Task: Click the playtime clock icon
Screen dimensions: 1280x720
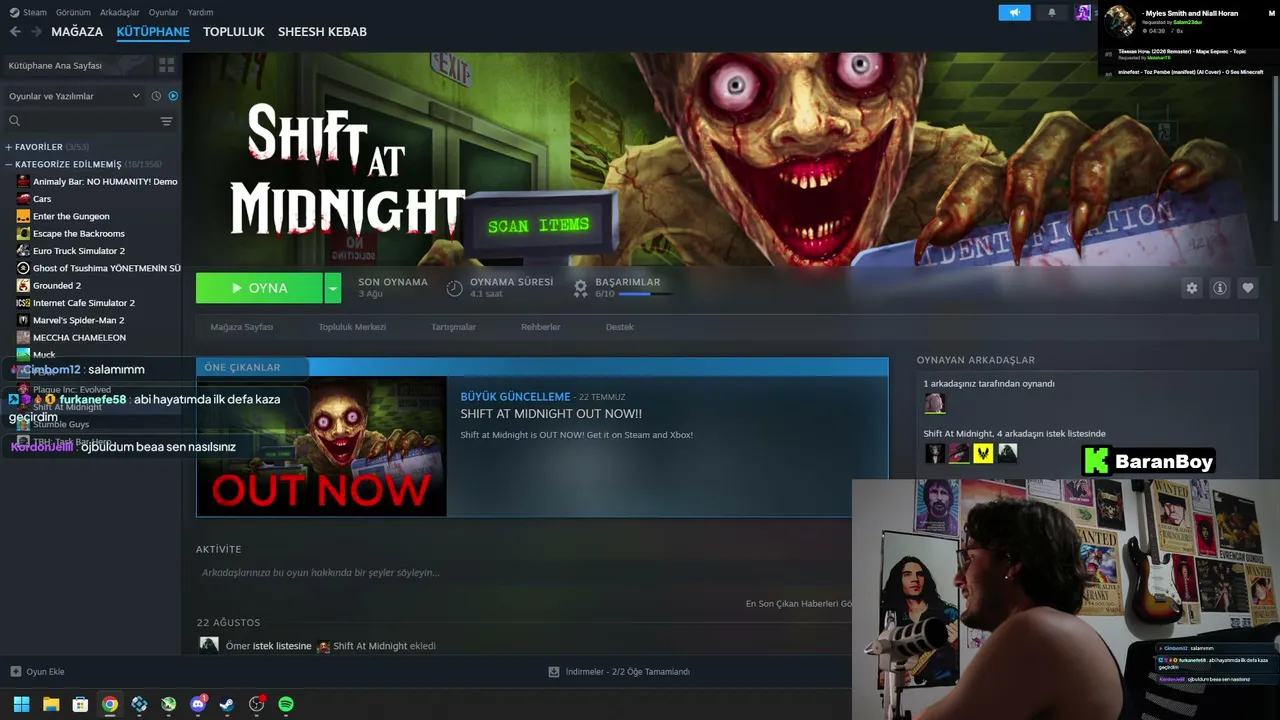Action: pyautogui.click(x=454, y=288)
